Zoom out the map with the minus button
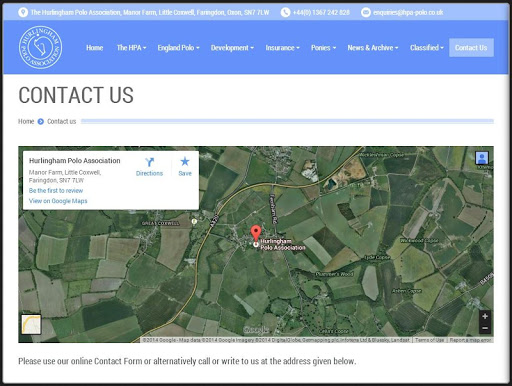The image size is (512, 386). coord(485,328)
